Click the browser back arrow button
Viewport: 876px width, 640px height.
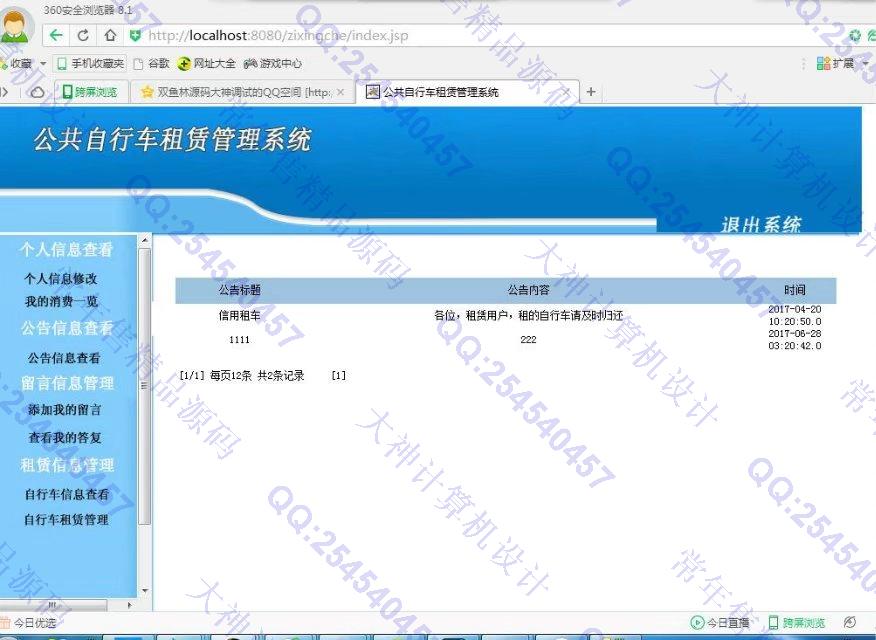pos(57,35)
